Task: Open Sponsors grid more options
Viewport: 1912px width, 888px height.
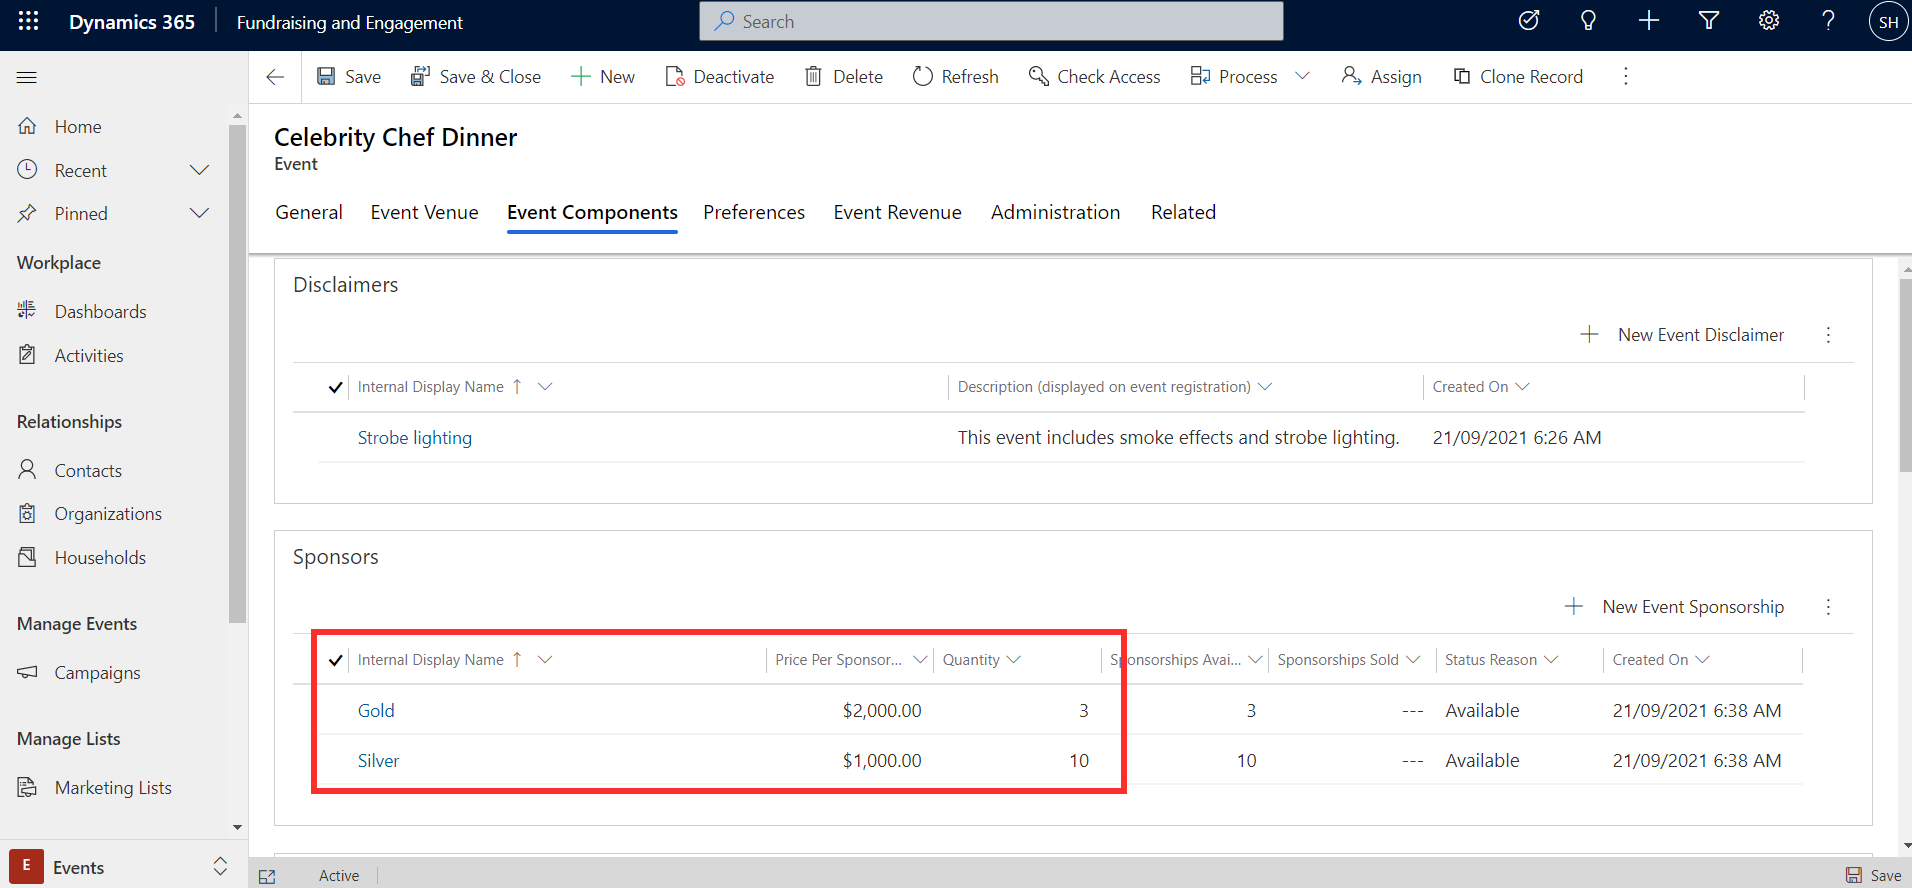Action: 1828,607
